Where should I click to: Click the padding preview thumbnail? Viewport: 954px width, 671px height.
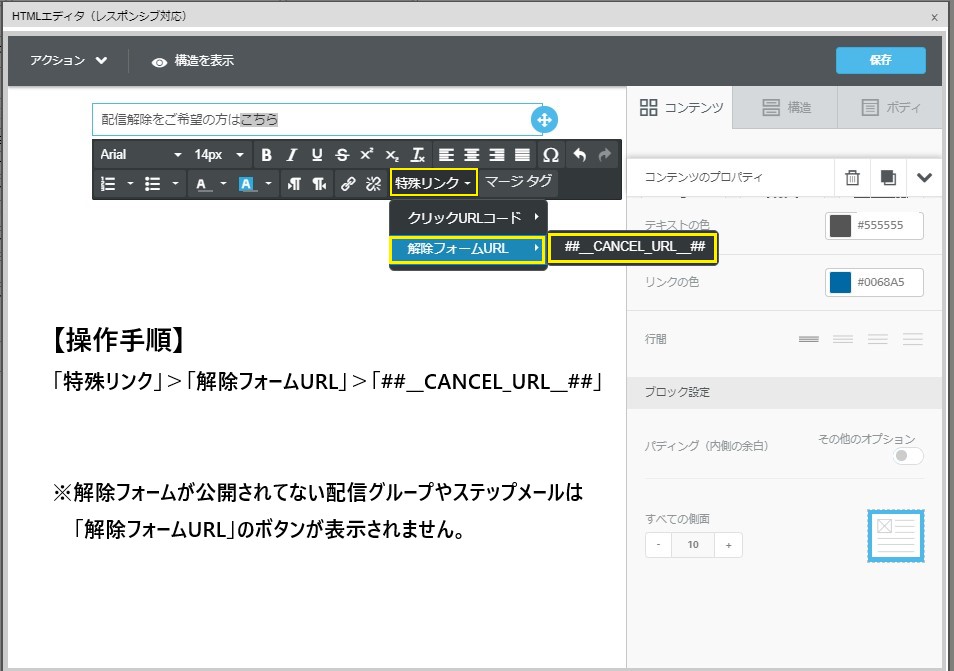(x=896, y=536)
